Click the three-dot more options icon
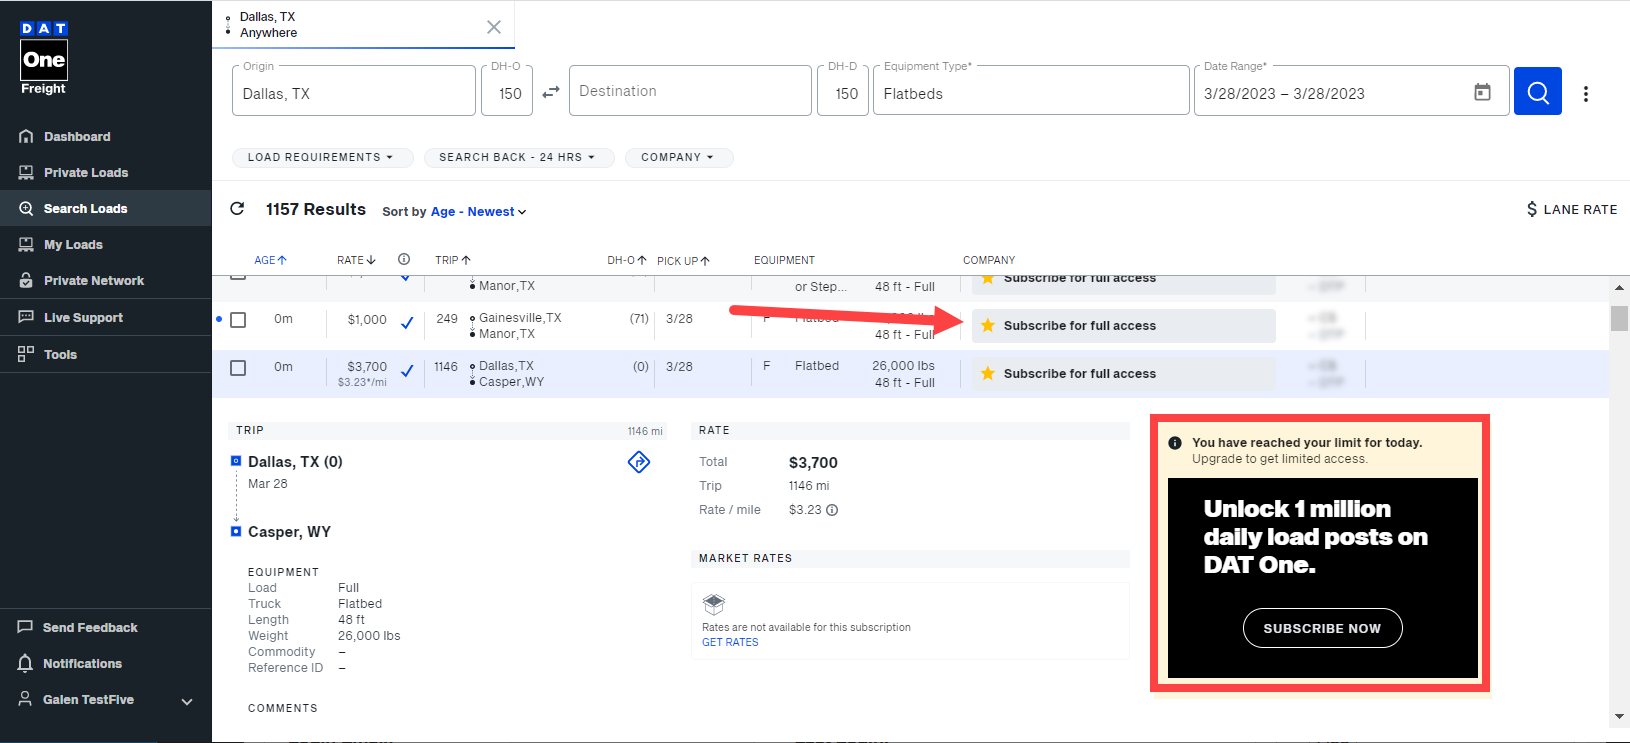 pos(1586,93)
